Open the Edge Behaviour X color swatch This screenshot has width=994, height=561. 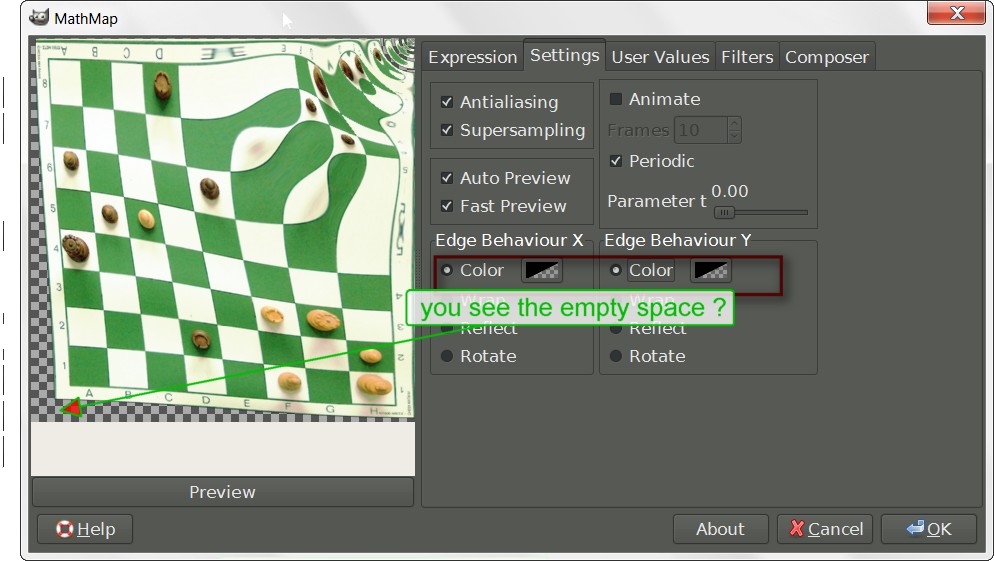click(x=542, y=271)
